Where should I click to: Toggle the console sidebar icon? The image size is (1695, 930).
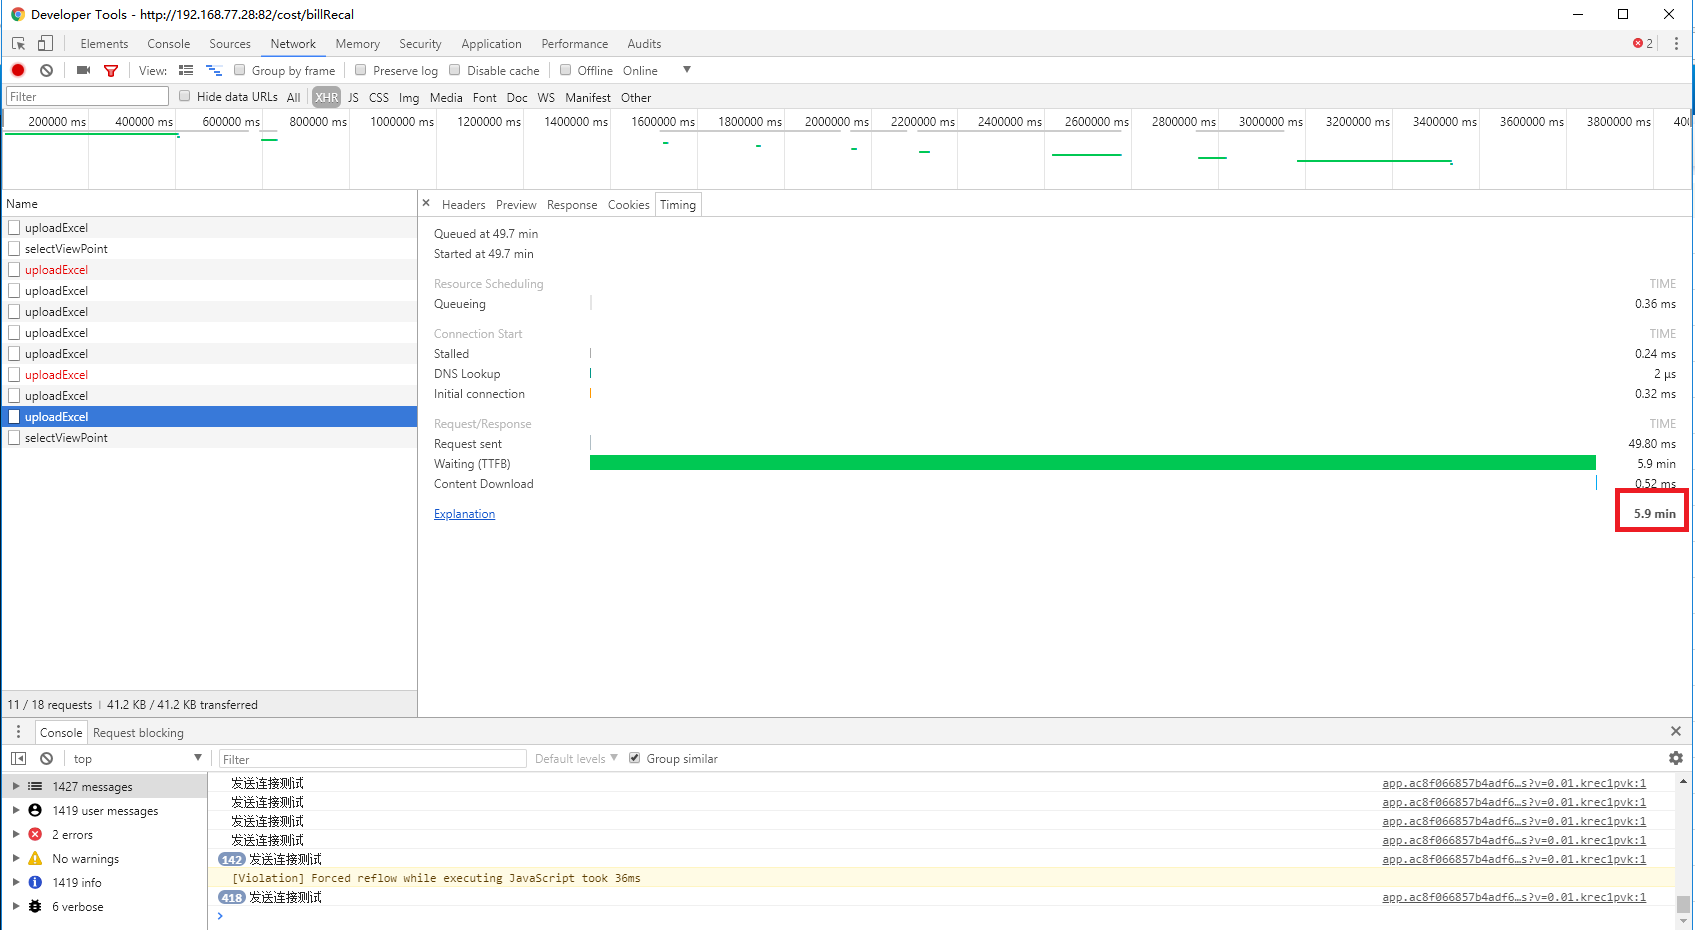click(x=18, y=758)
